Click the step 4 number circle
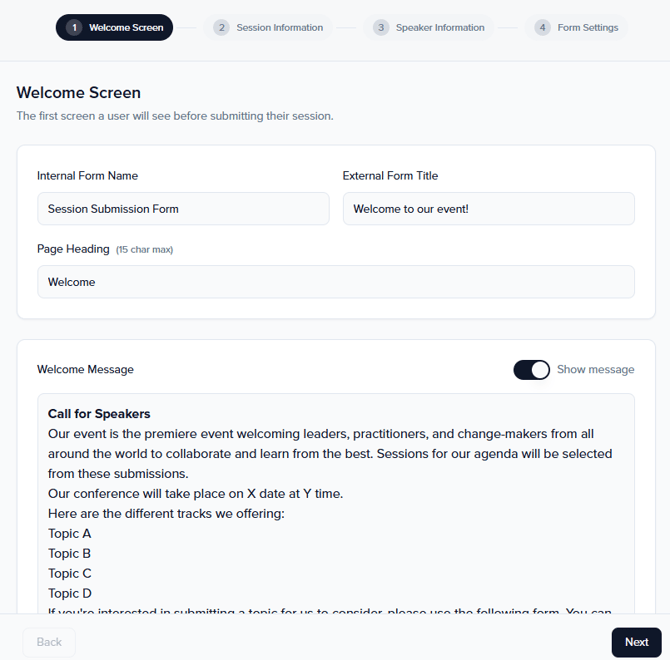This screenshot has height=660, width=670. 542,28
